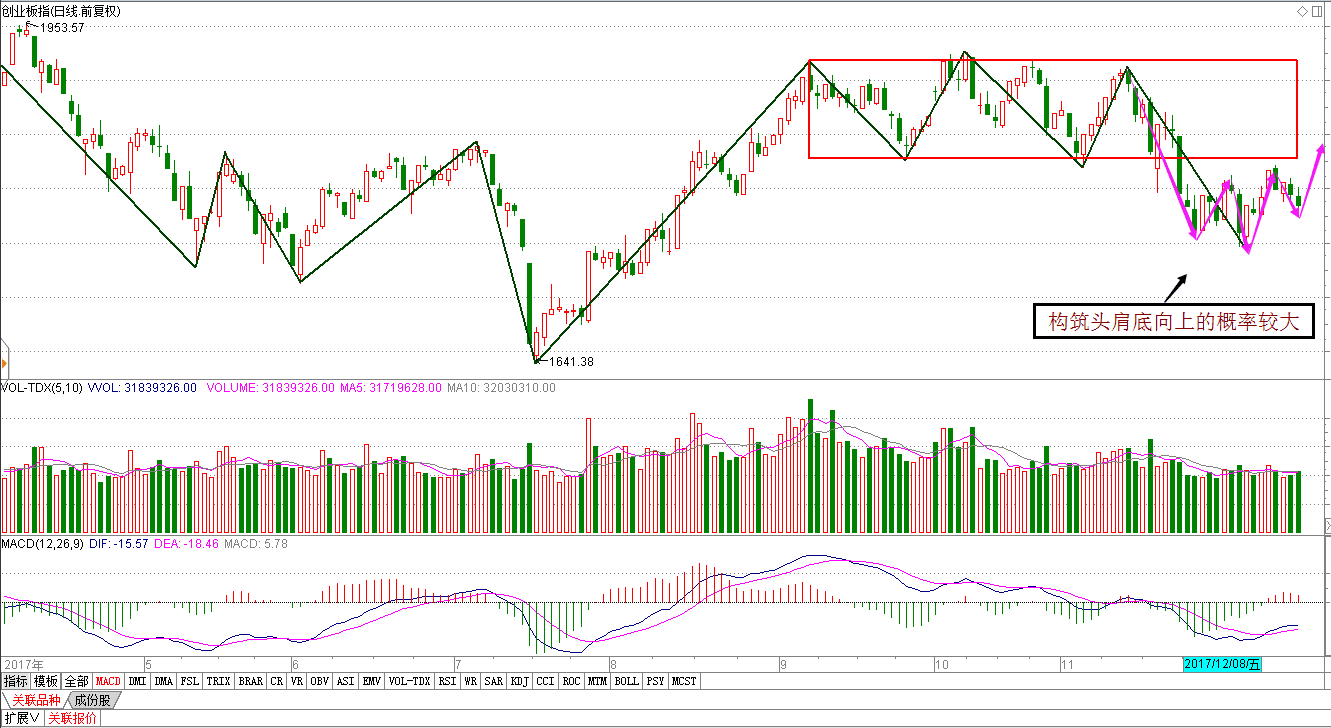The width and height of the screenshot is (1331, 728).
Task: Show the EMV indicator
Action: tap(372, 681)
